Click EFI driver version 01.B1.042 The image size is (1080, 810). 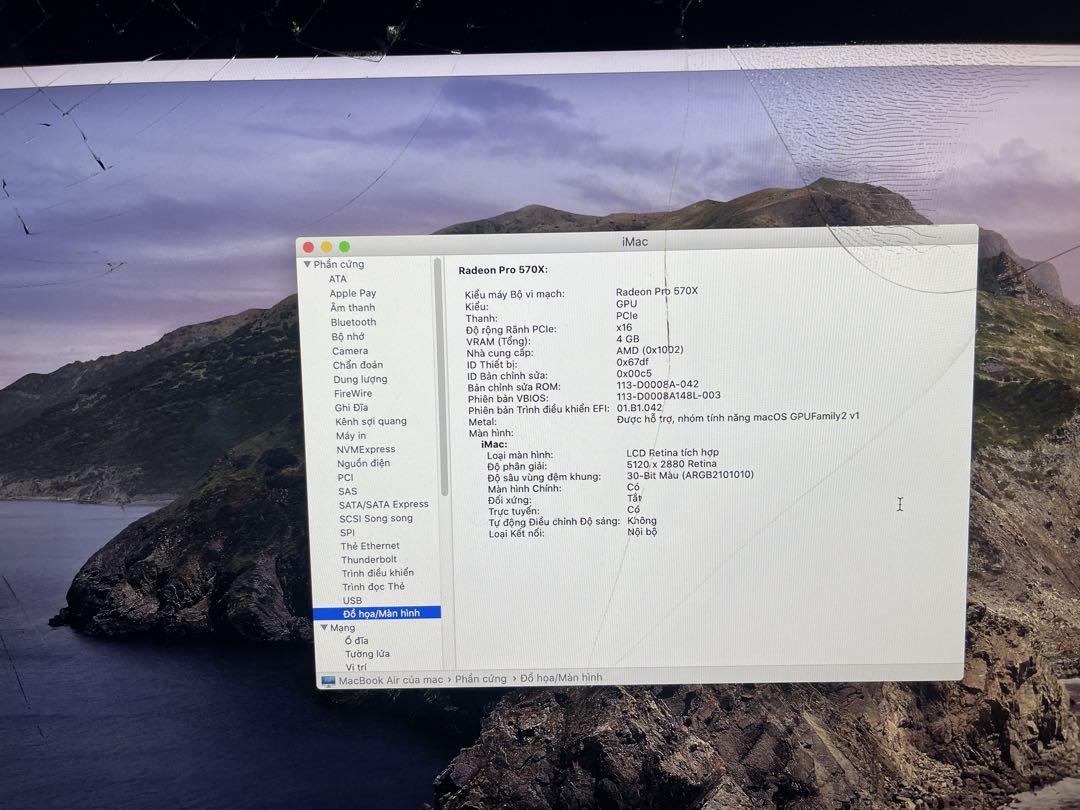click(x=639, y=407)
